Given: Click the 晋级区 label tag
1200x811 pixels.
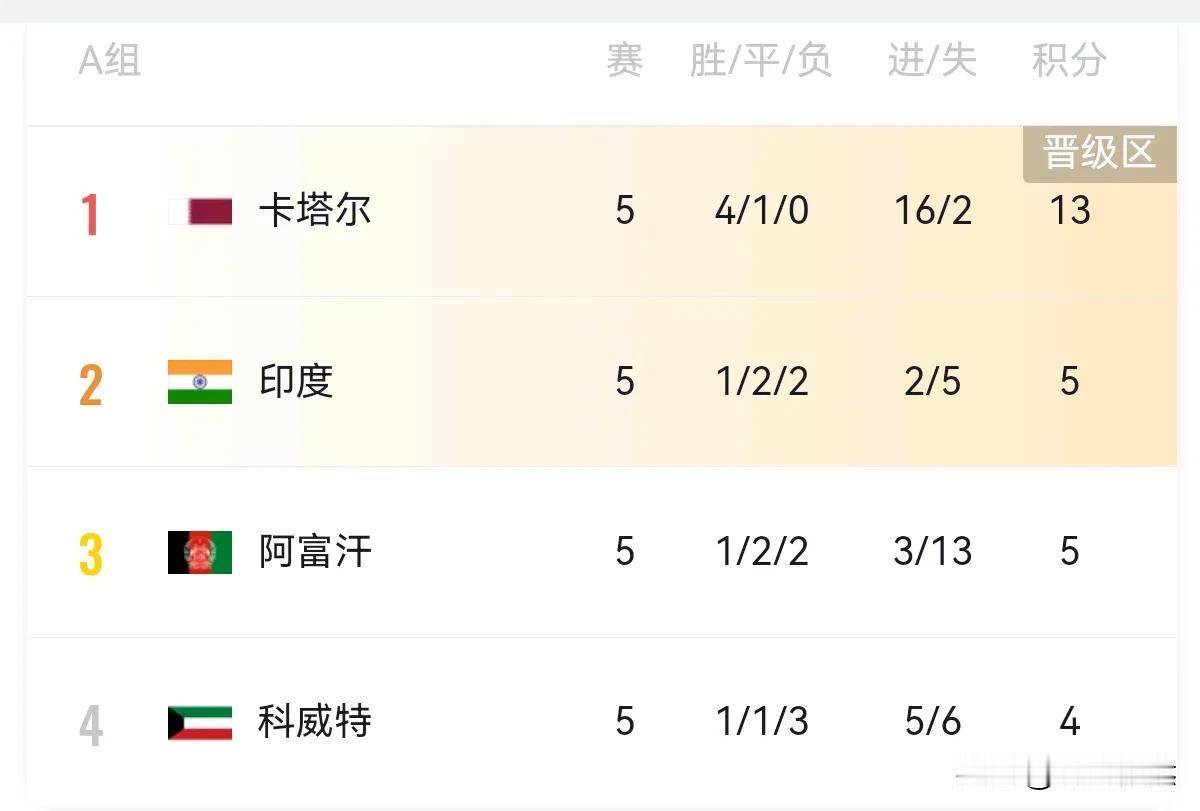Looking at the screenshot, I should coord(1099,154).
